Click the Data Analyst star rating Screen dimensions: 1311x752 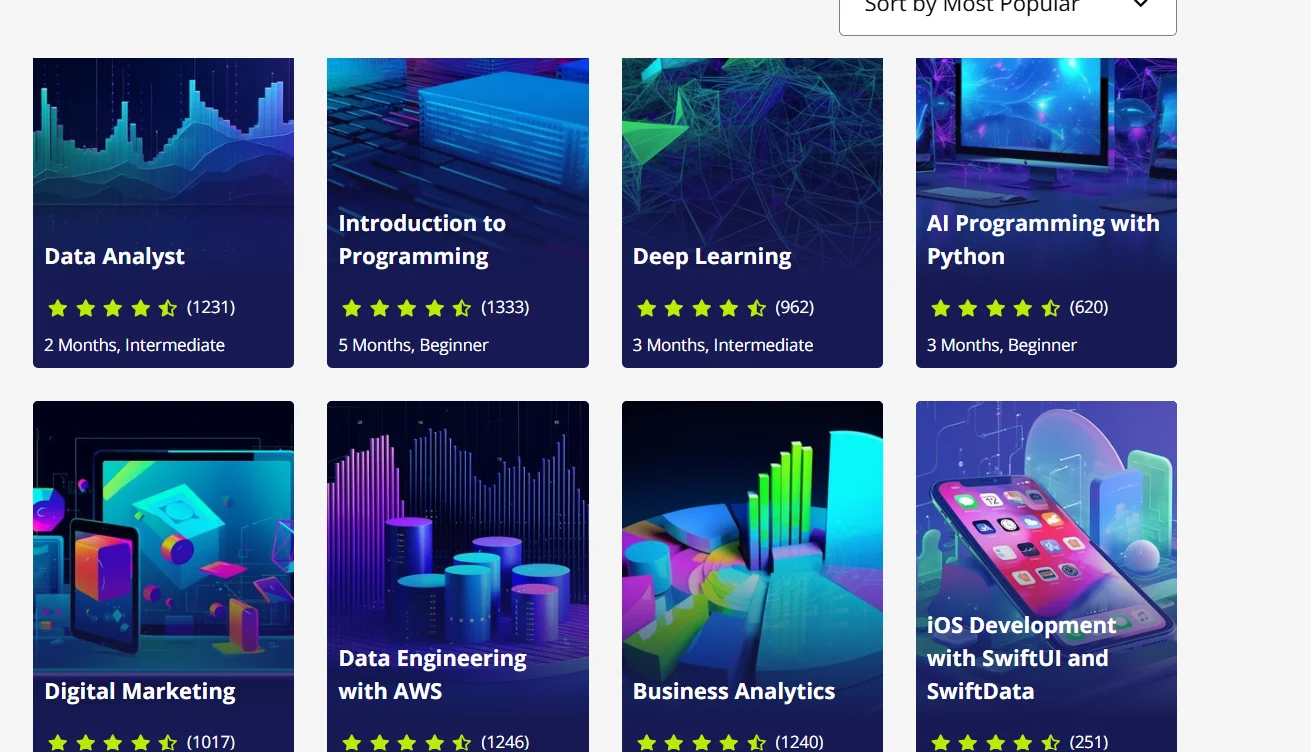112,308
